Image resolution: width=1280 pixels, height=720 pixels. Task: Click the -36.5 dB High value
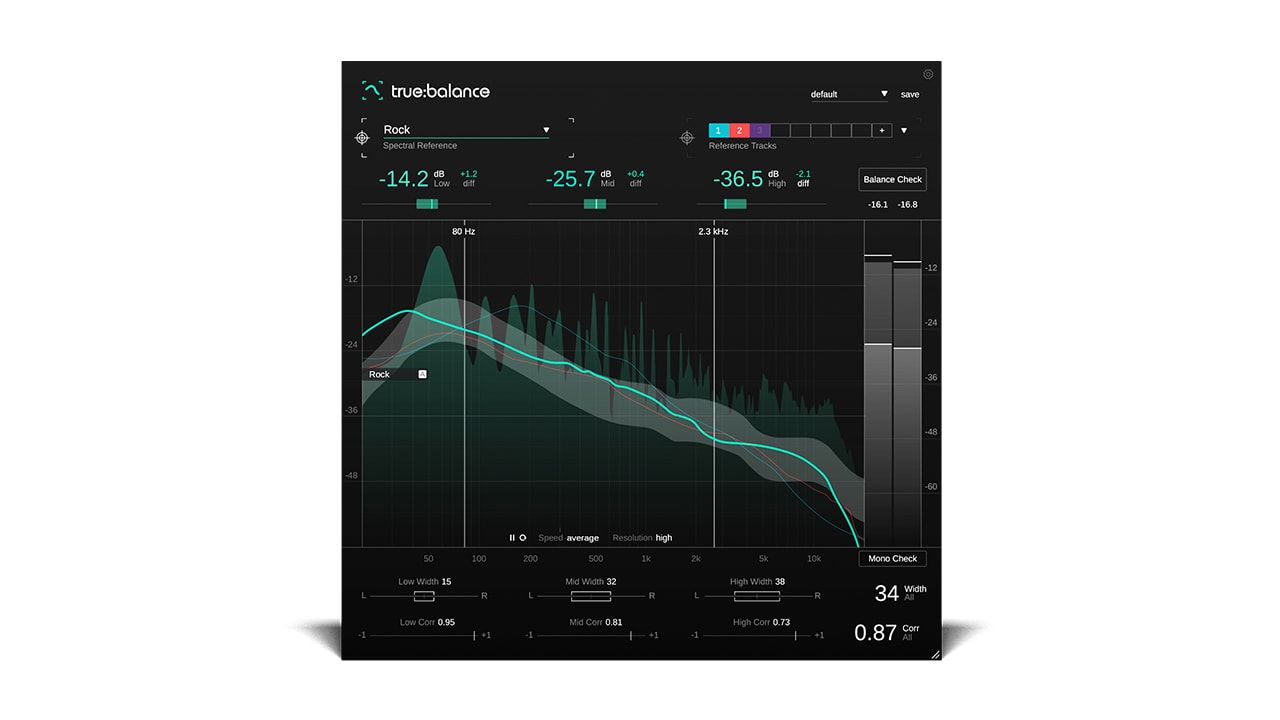[x=738, y=179]
